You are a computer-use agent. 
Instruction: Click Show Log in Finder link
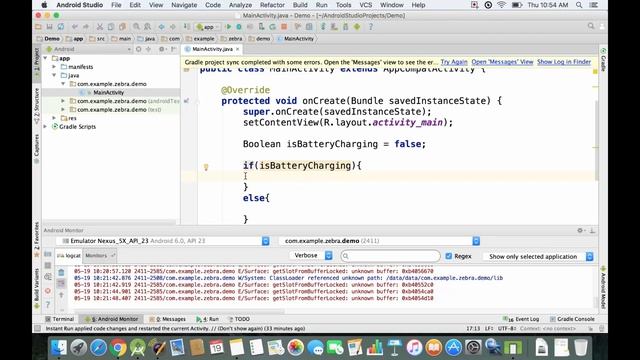[x=564, y=62]
